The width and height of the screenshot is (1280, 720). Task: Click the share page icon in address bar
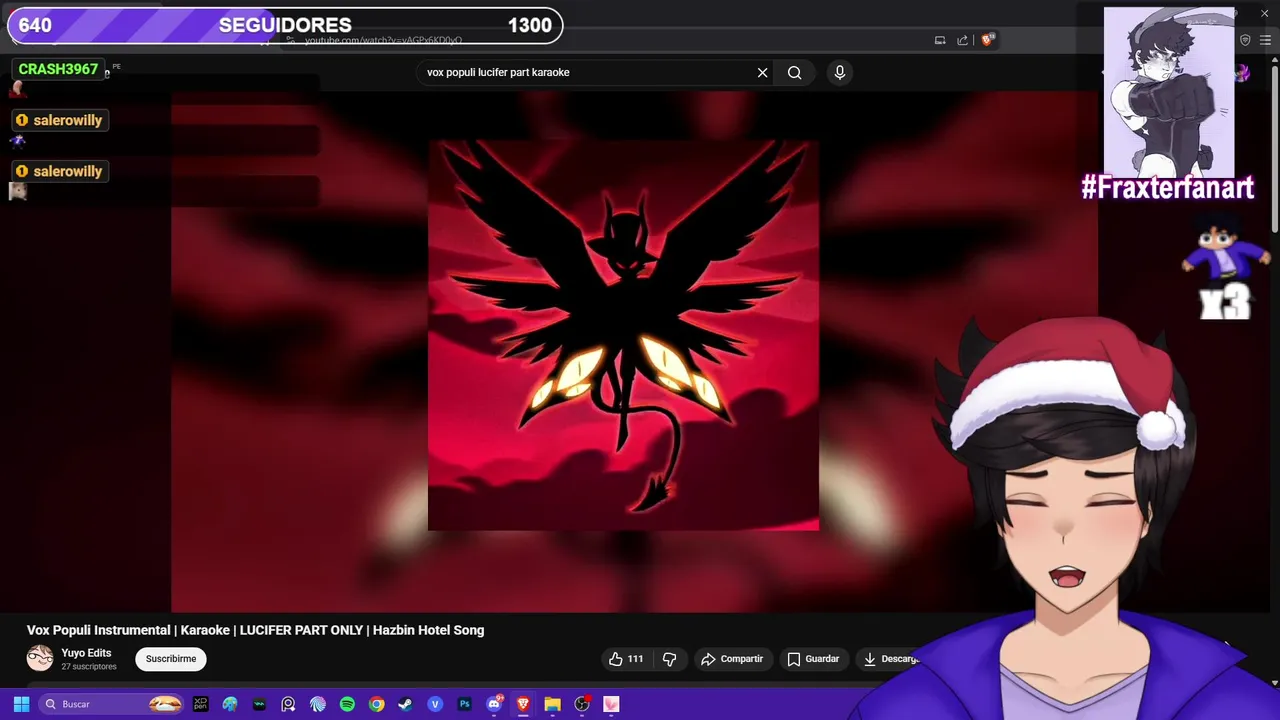[x=962, y=40]
